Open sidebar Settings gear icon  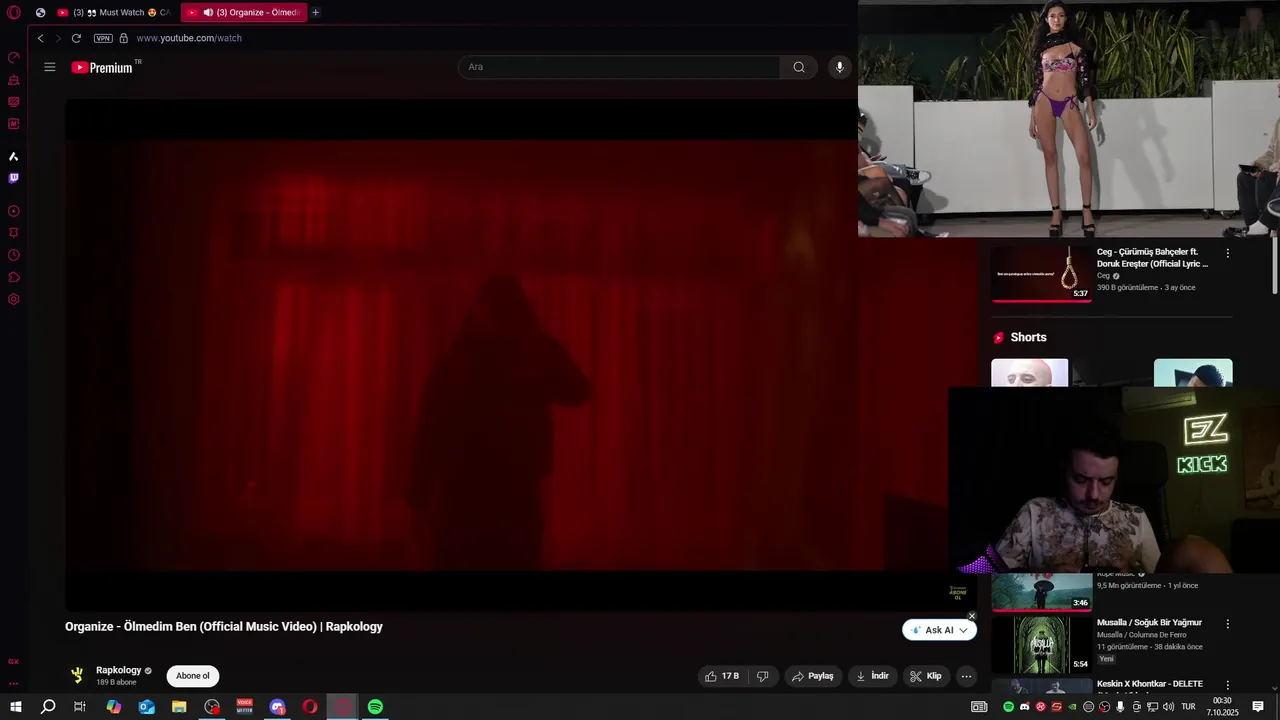click(13, 299)
